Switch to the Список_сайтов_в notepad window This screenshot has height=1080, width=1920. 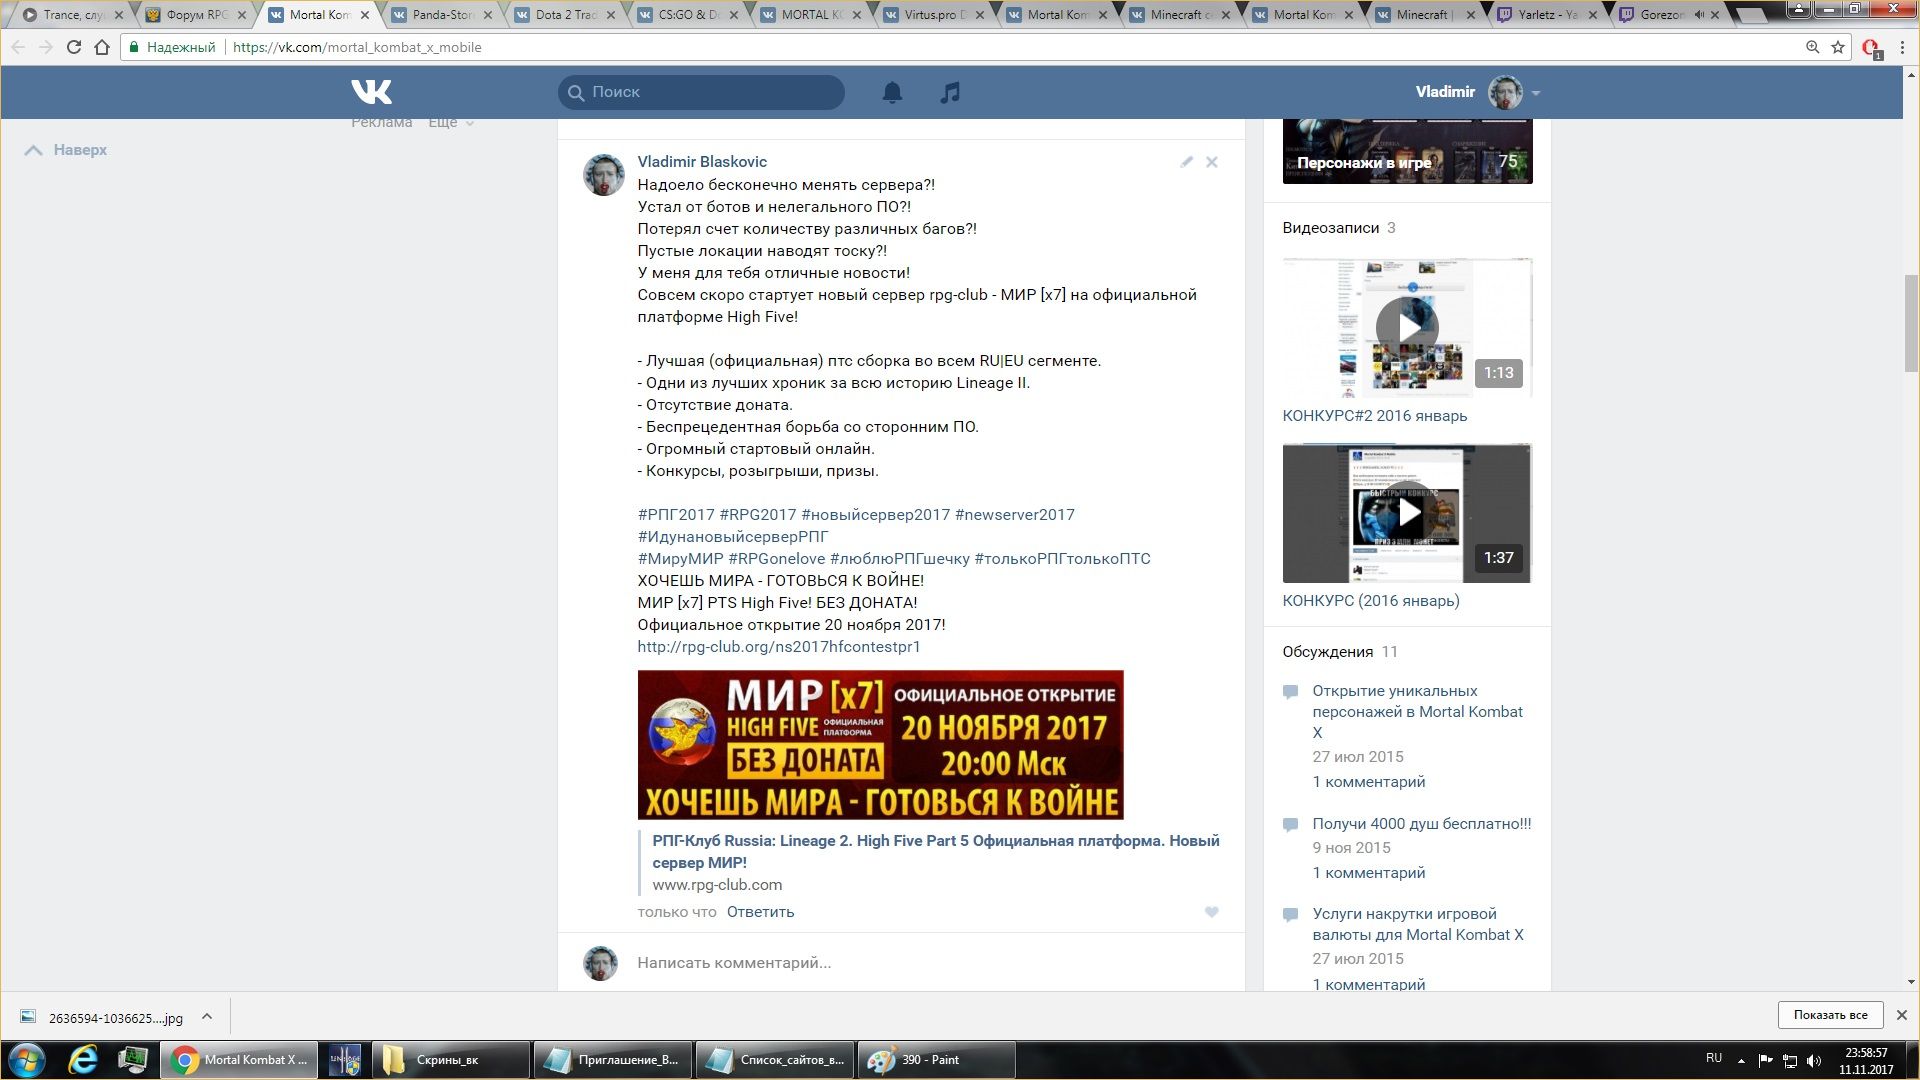pos(774,1060)
